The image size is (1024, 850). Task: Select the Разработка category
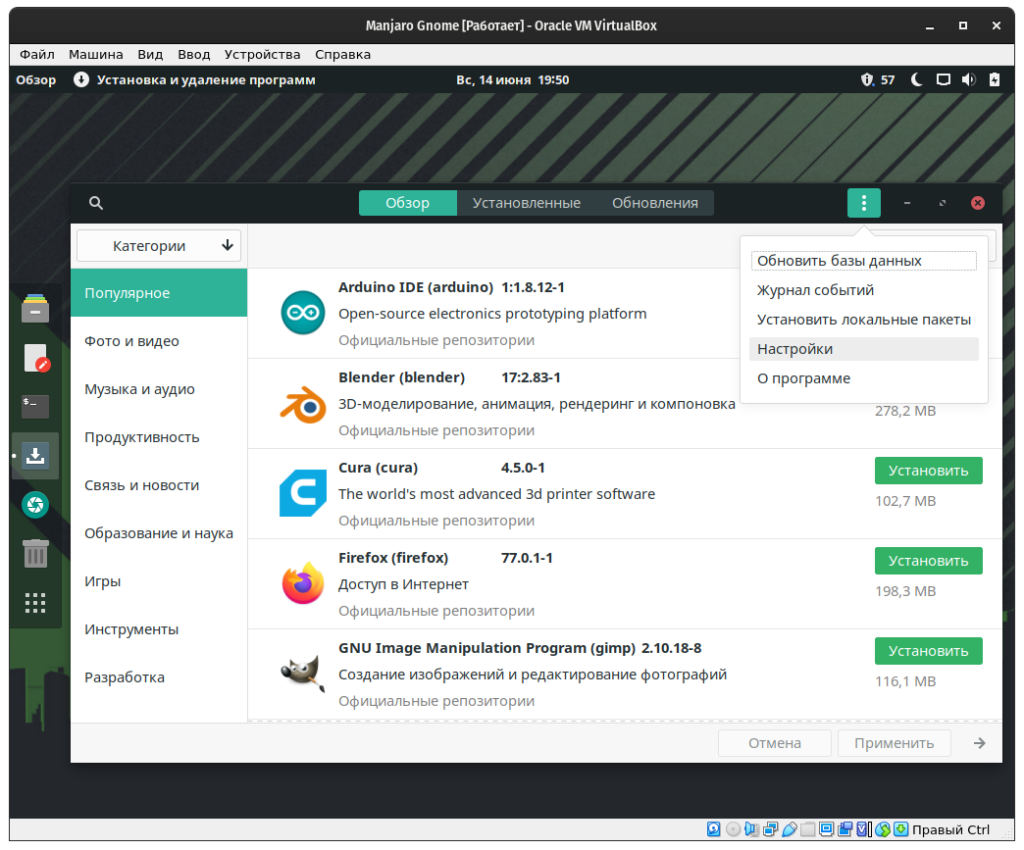159,677
